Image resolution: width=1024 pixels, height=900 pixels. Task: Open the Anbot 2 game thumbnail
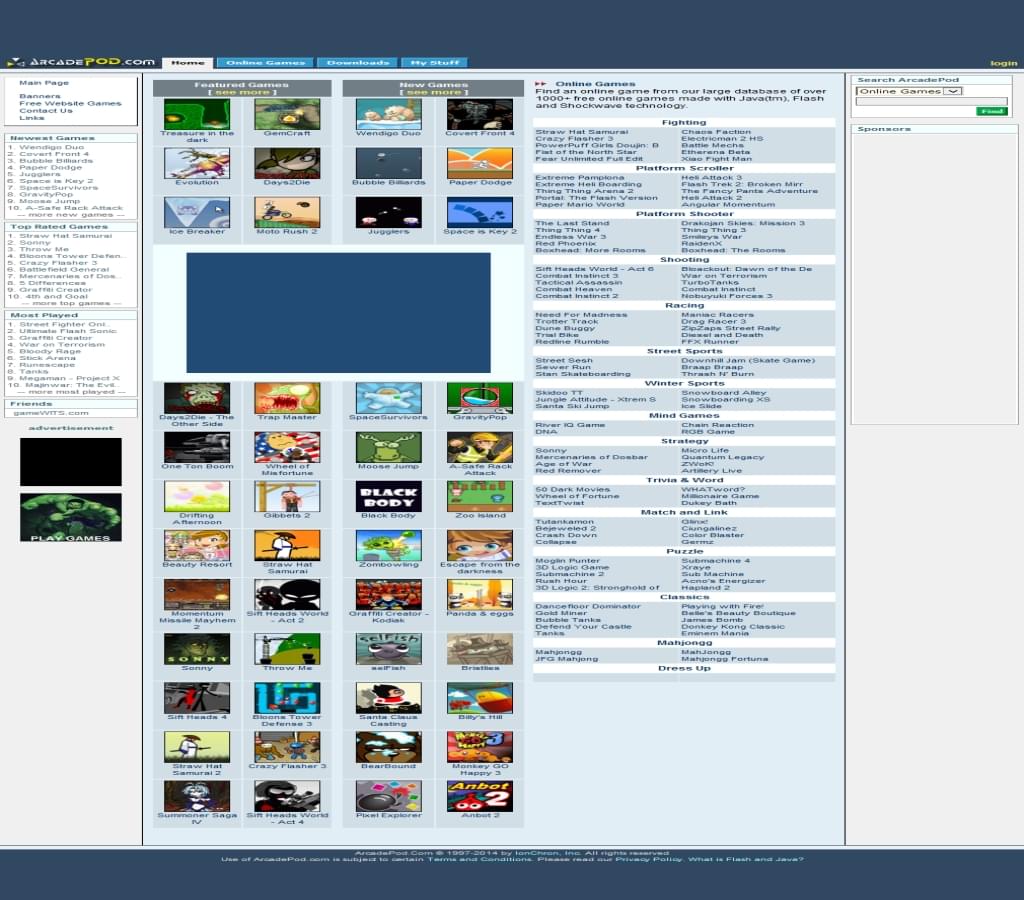coord(480,796)
